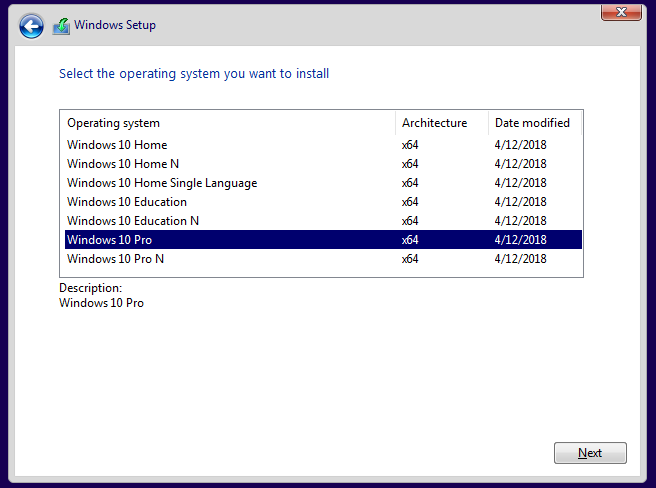This screenshot has width=656, height=488.
Task: Click the 4/12/2018 date for Windows 10 Home N
Action: tap(520, 164)
